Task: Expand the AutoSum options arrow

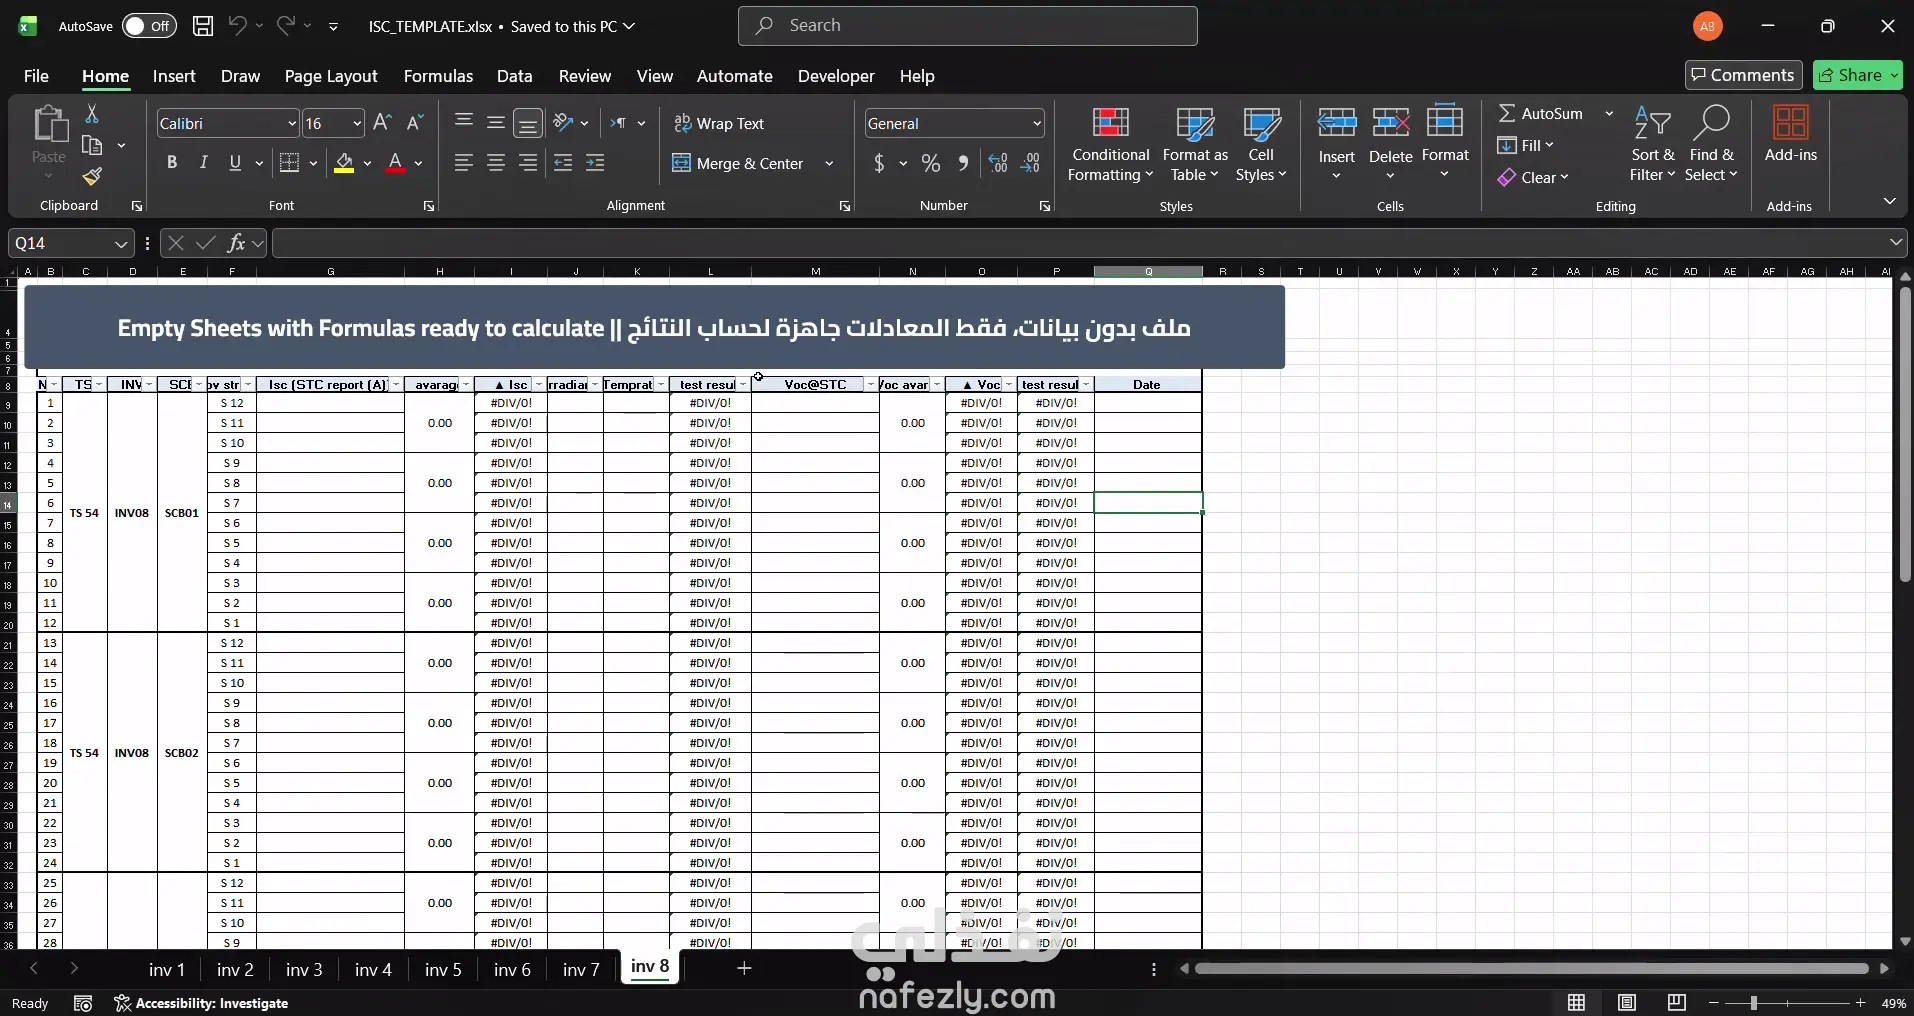Action: [1609, 113]
